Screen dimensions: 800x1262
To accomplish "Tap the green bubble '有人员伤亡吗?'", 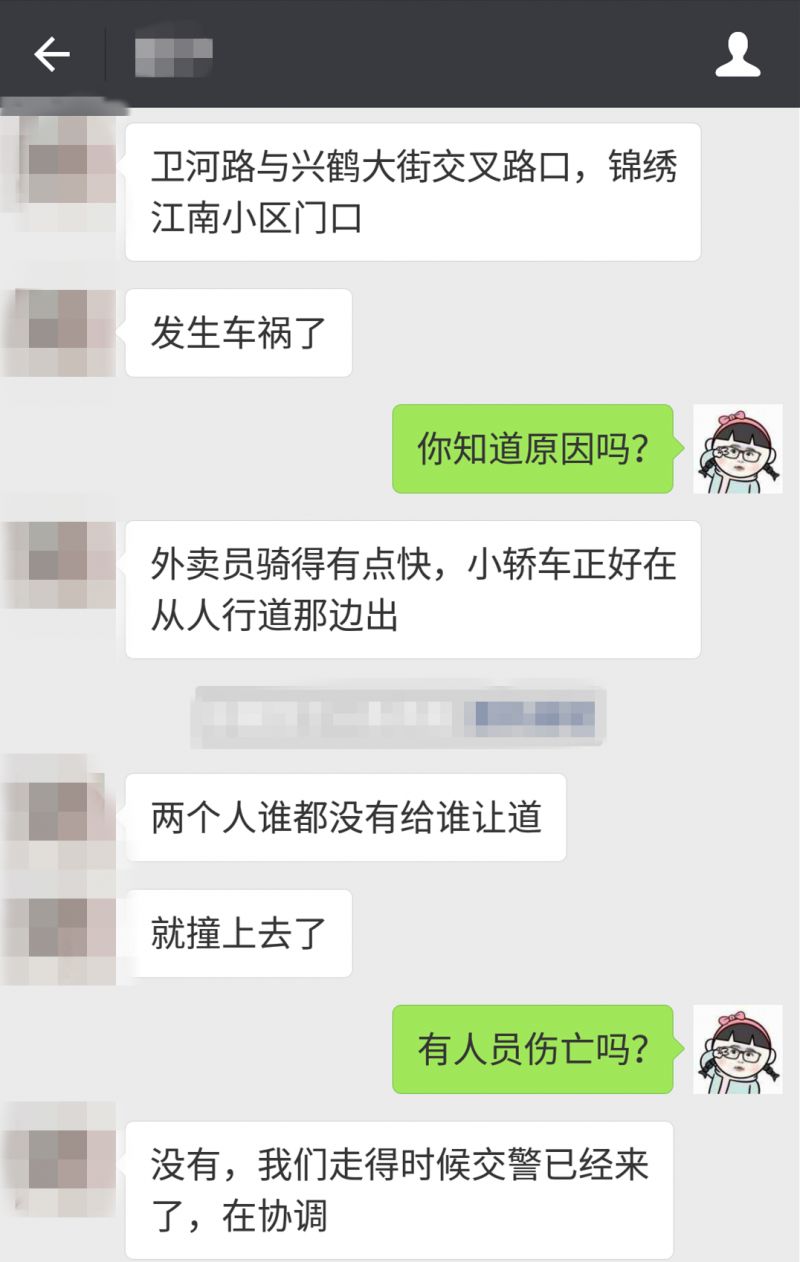I will pos(533,1049).
